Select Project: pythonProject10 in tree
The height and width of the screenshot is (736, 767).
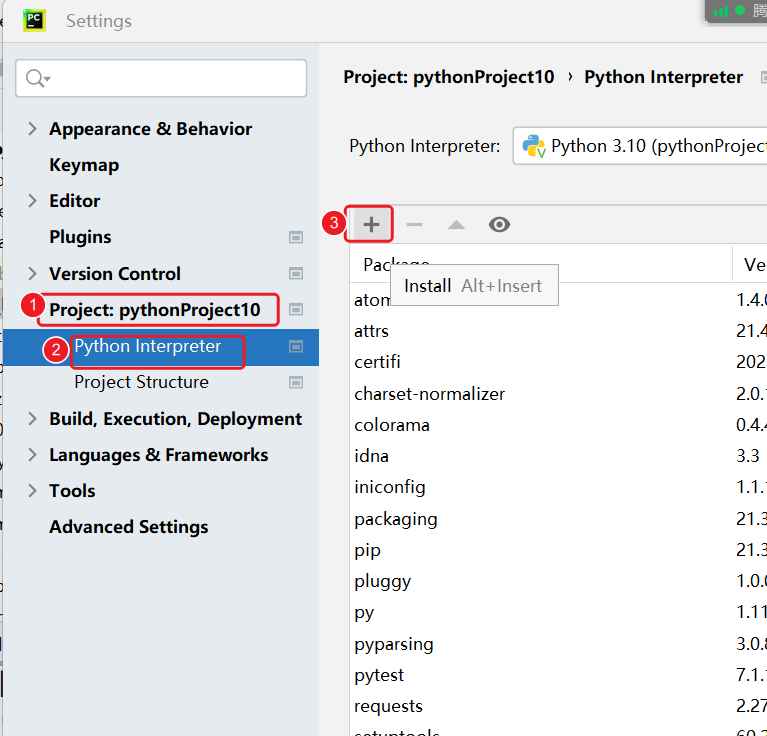click(155, 310)
